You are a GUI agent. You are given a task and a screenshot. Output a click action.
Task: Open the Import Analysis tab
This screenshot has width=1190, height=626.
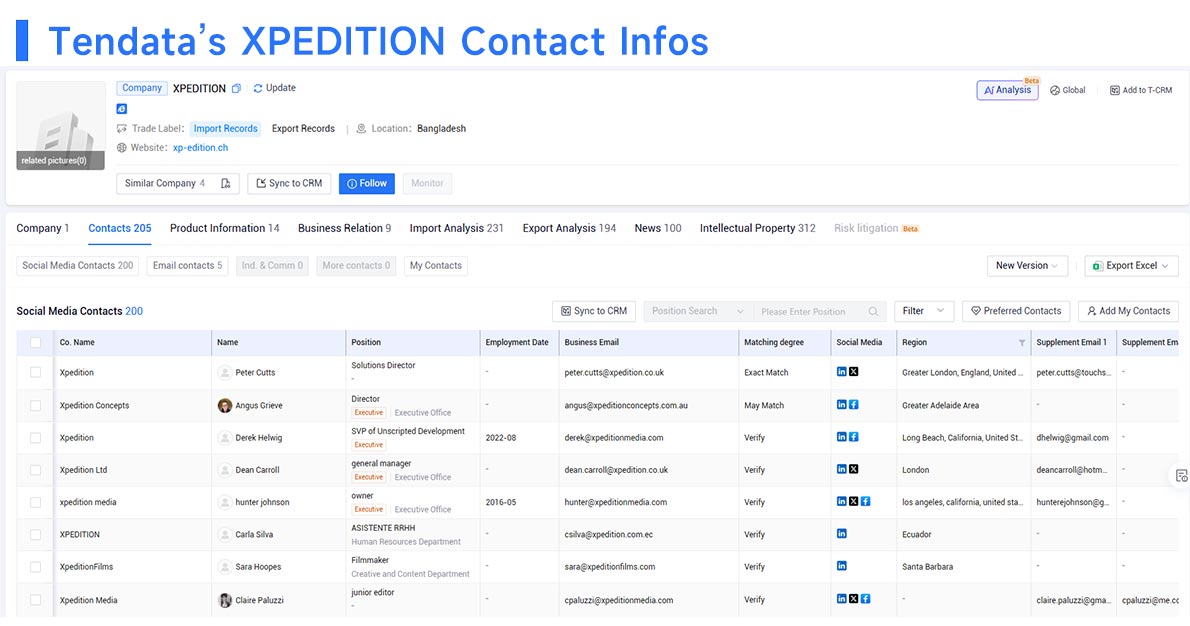tap(456, 228)
